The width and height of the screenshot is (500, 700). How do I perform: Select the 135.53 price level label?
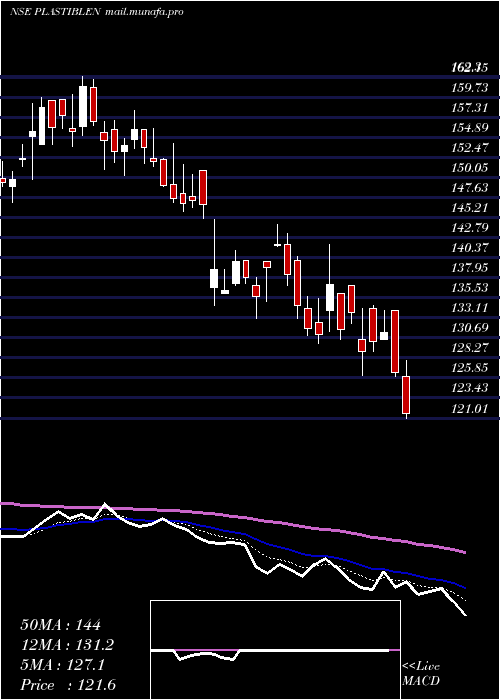[x=469, y=287]
